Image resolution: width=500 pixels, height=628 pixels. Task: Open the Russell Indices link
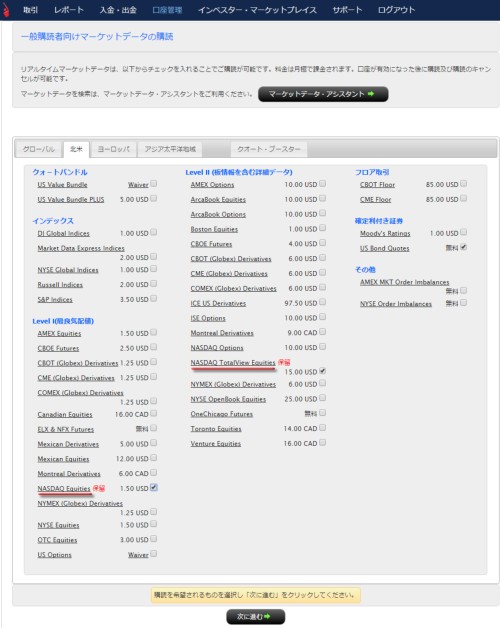(x=60, y=285)
